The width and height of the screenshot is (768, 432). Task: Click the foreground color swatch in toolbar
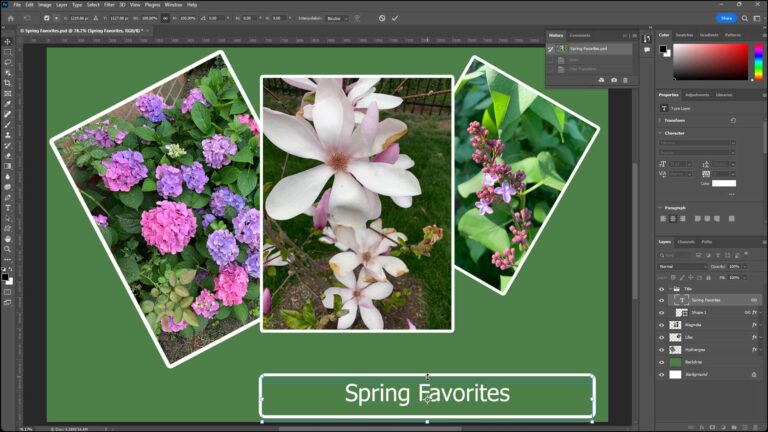(5, 278)
